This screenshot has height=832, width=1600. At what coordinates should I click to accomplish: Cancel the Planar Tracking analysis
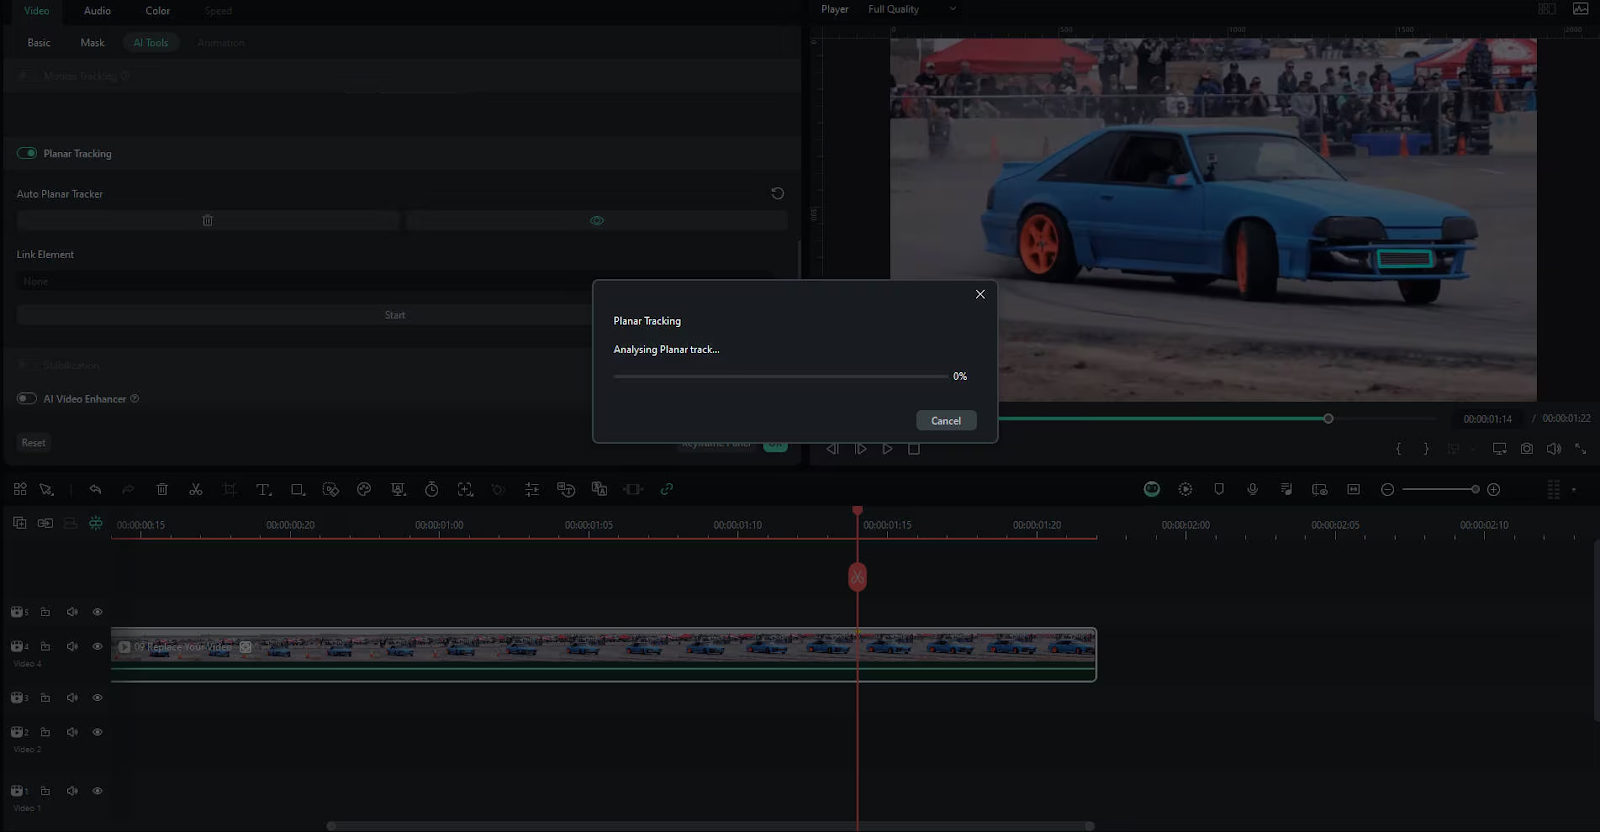coord(946,421)
